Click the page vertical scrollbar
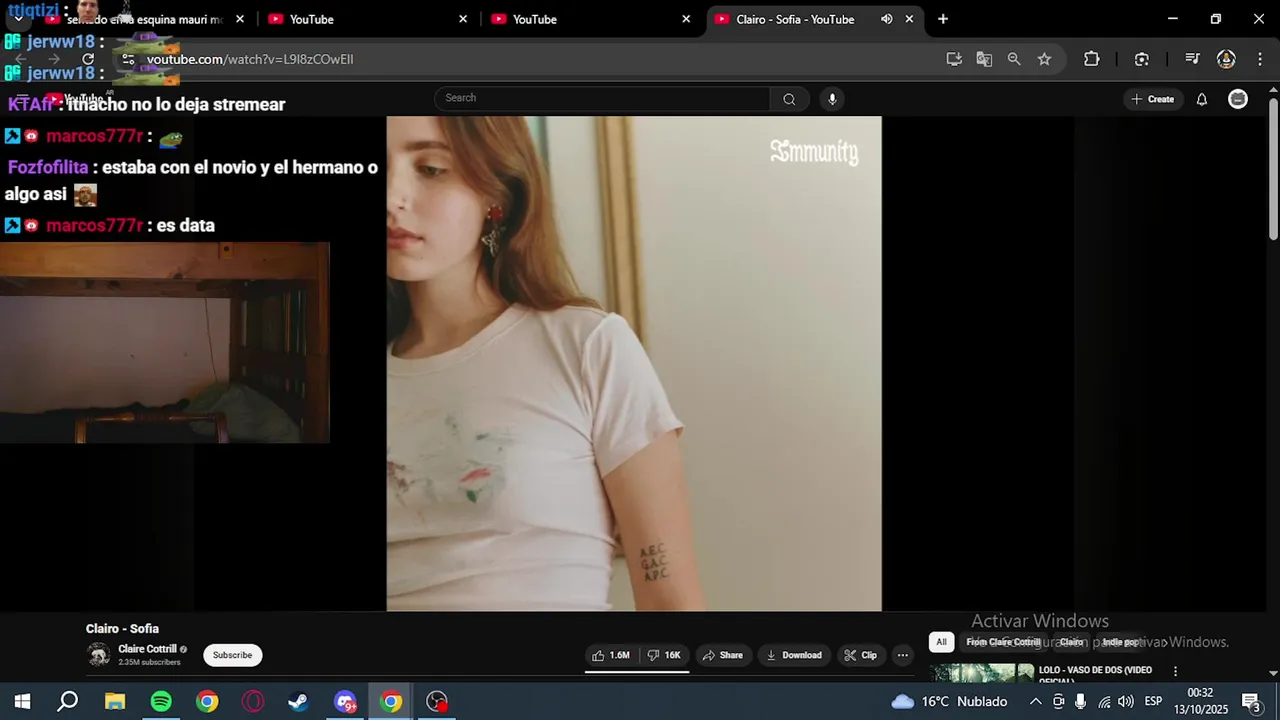Screen dimensions: 1280x720 (x=1273, y=168)
